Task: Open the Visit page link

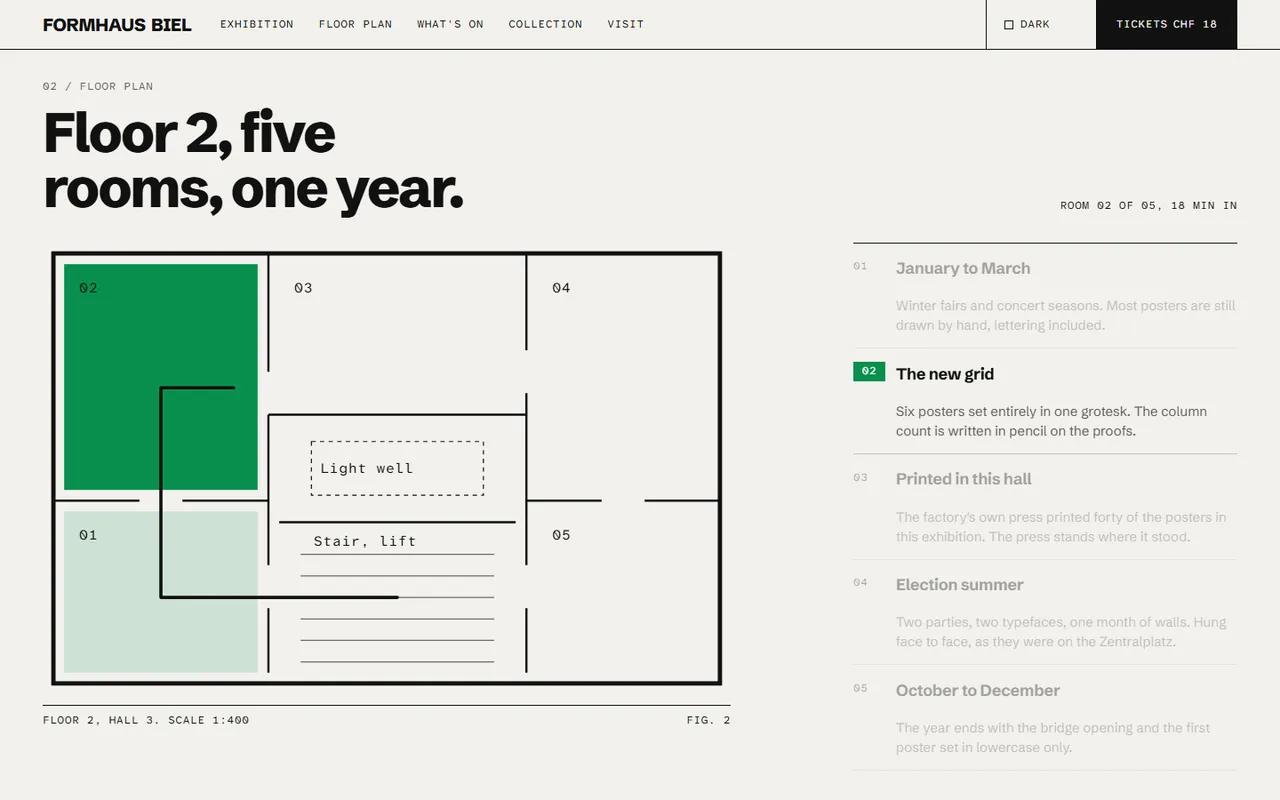Action: click(x=625, y=24)
